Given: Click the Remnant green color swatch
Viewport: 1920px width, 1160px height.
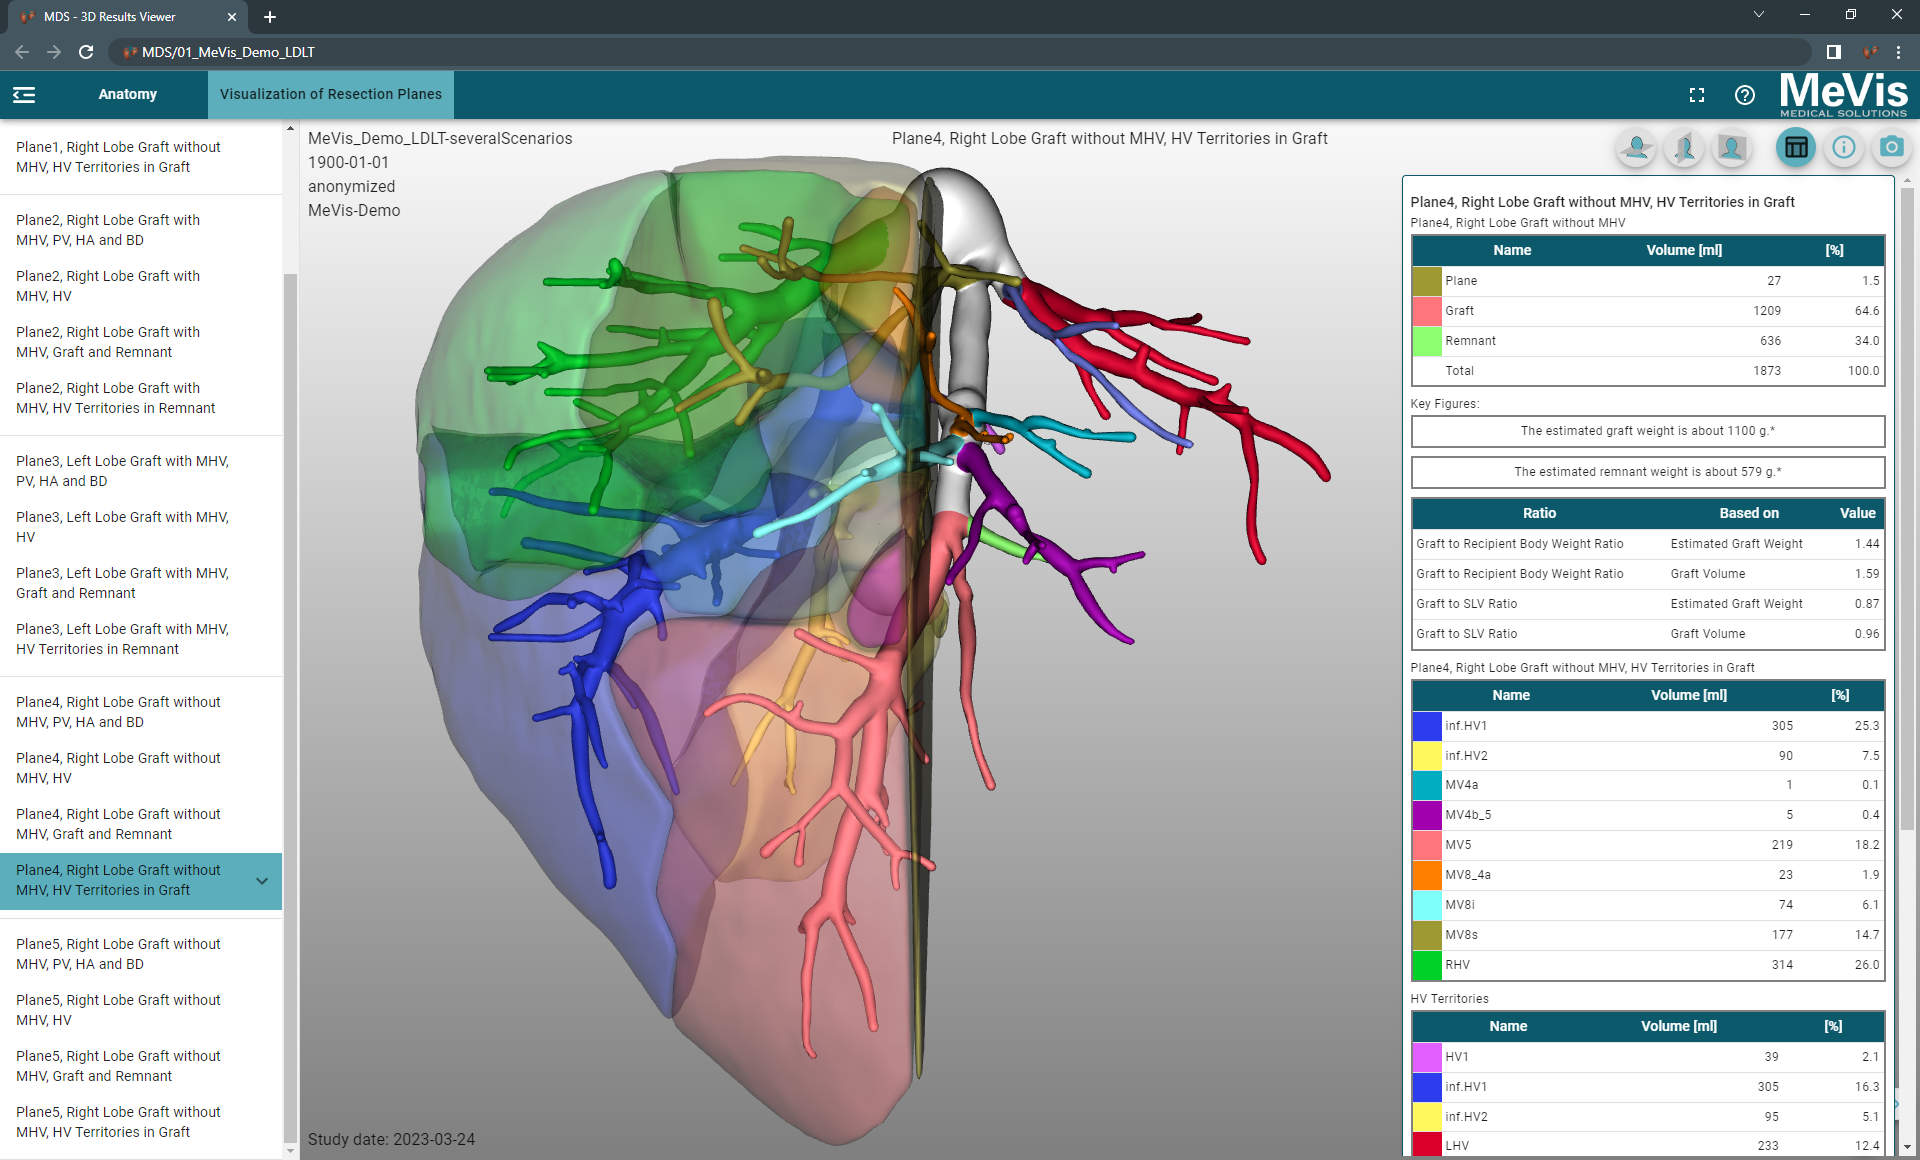Looking at the screenshot, I should [x=1427, y=341].
